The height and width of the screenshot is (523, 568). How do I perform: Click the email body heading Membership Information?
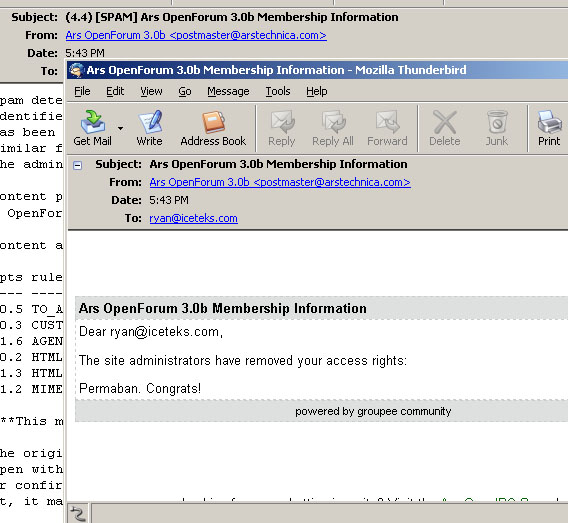(x=222, y=308)
